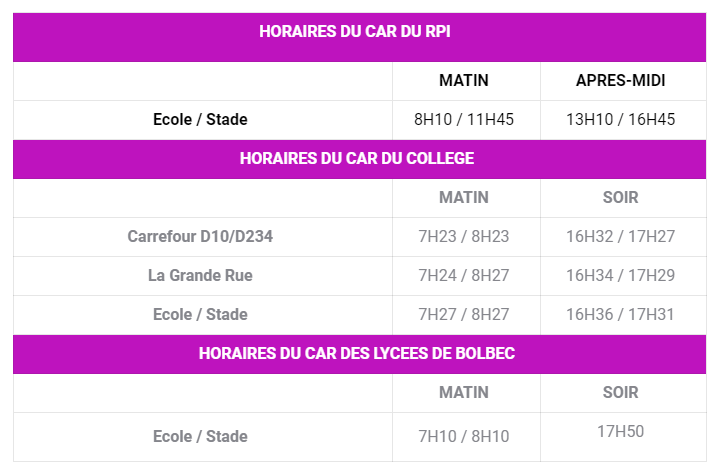This screenshot has height=472, width=713.
Task: Select the 7H23 / 8H23 time cell
Action: tap(464, 236)
